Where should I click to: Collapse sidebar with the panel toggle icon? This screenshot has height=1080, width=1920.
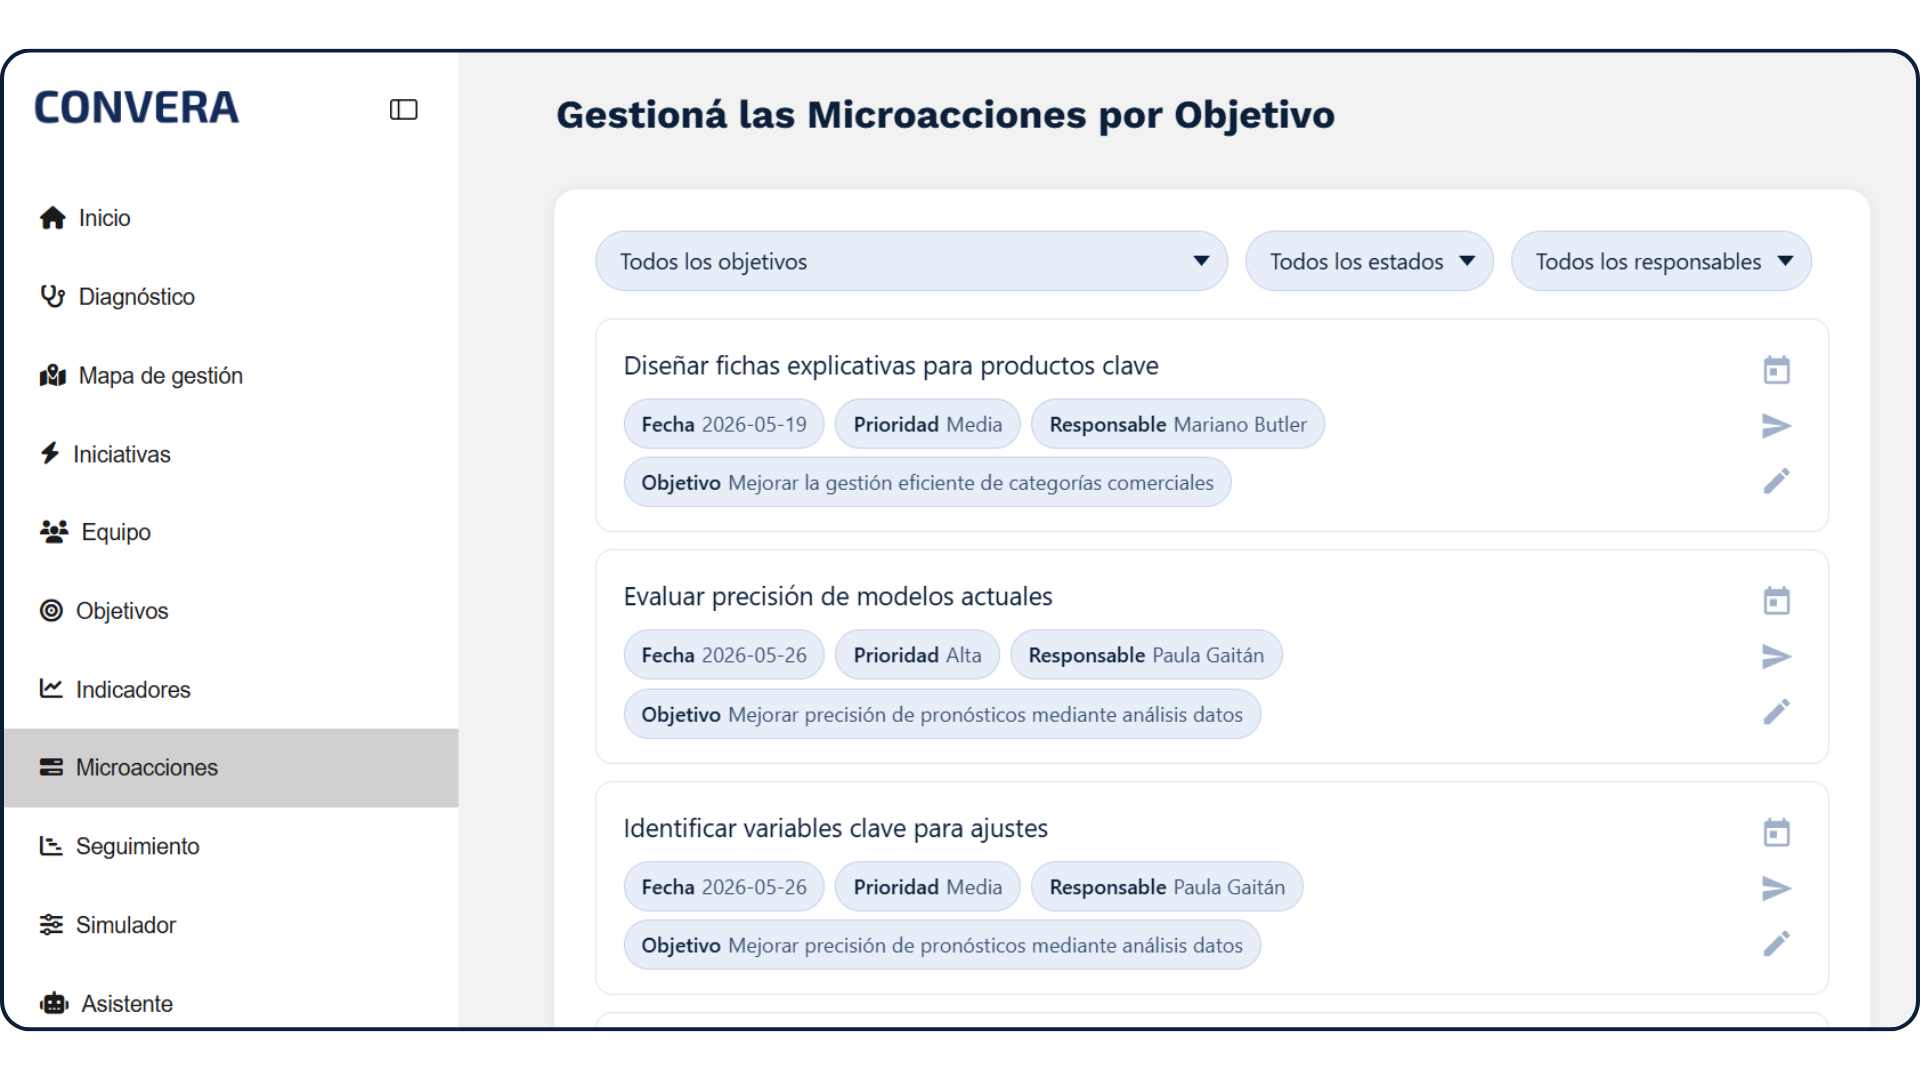(403, 109)
